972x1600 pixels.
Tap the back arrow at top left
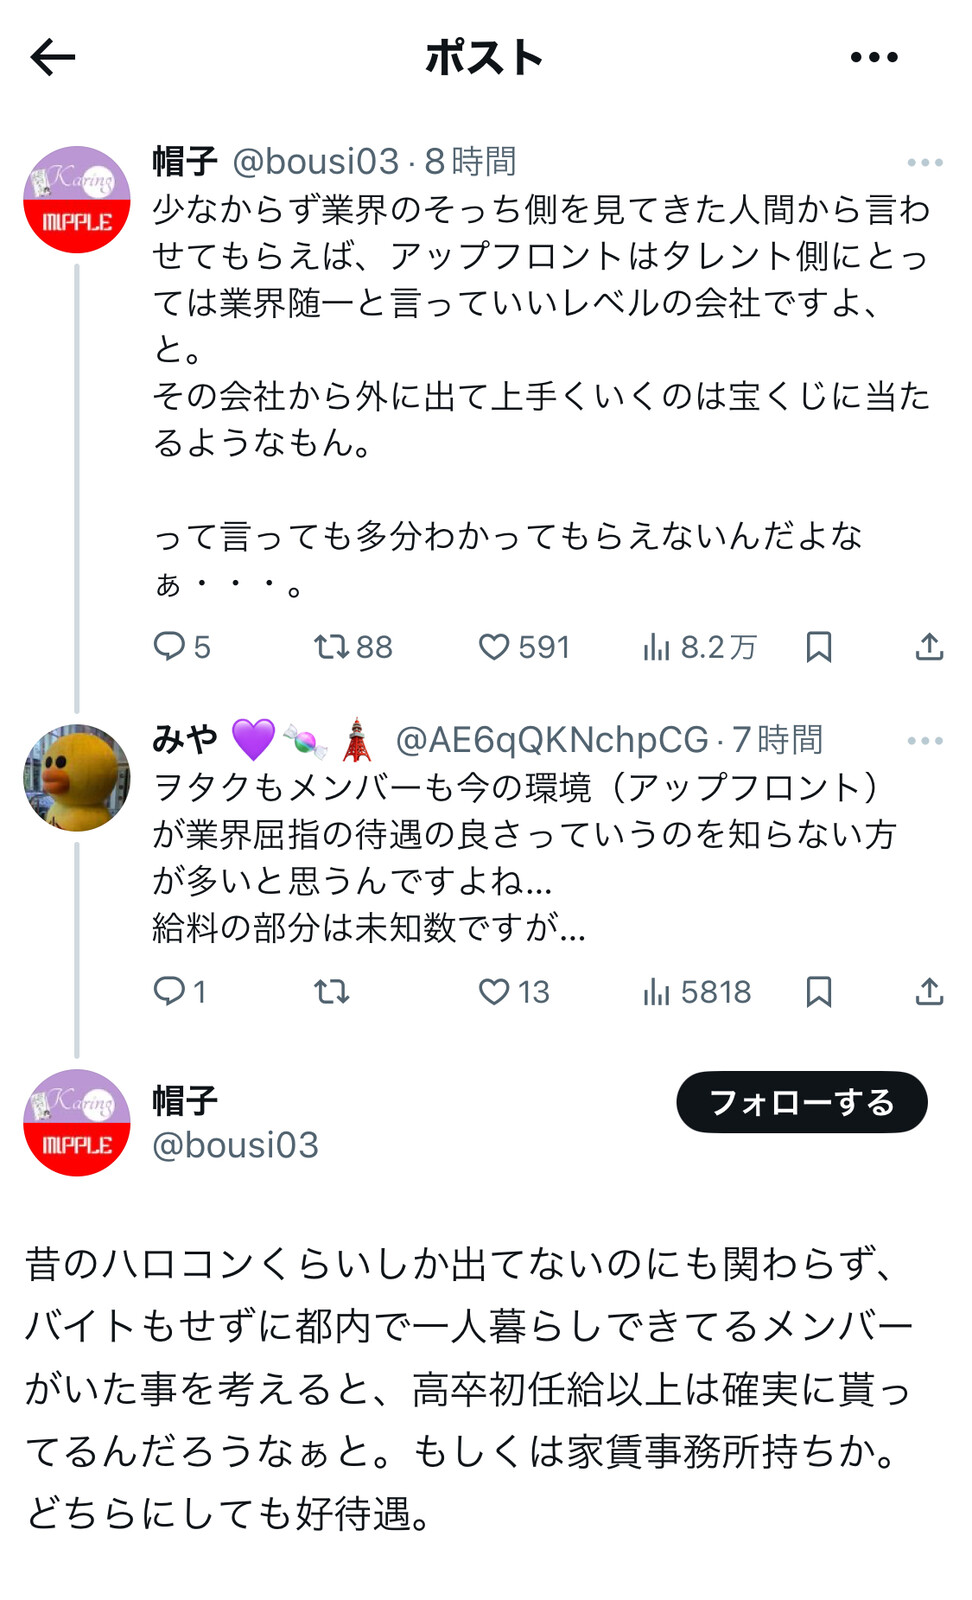(53, 58)
